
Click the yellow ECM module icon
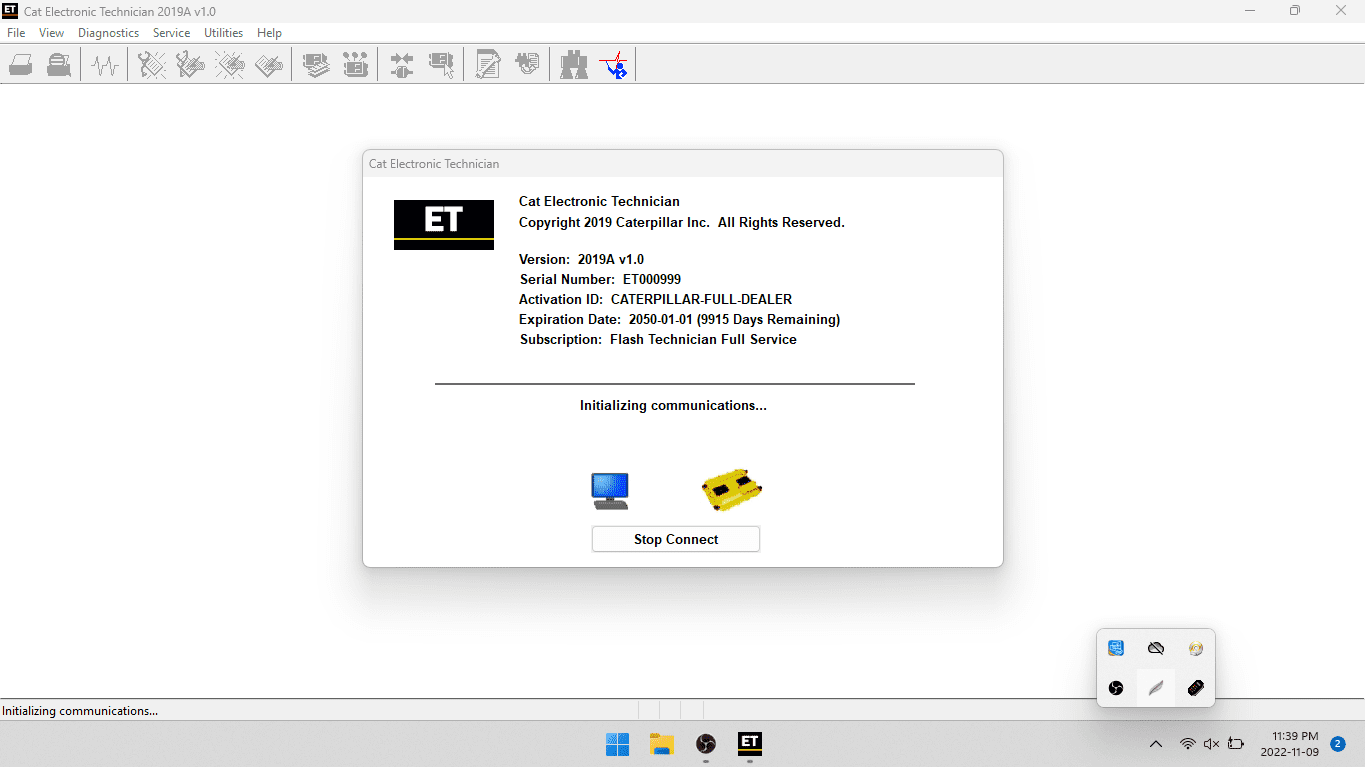coord(732,489)
